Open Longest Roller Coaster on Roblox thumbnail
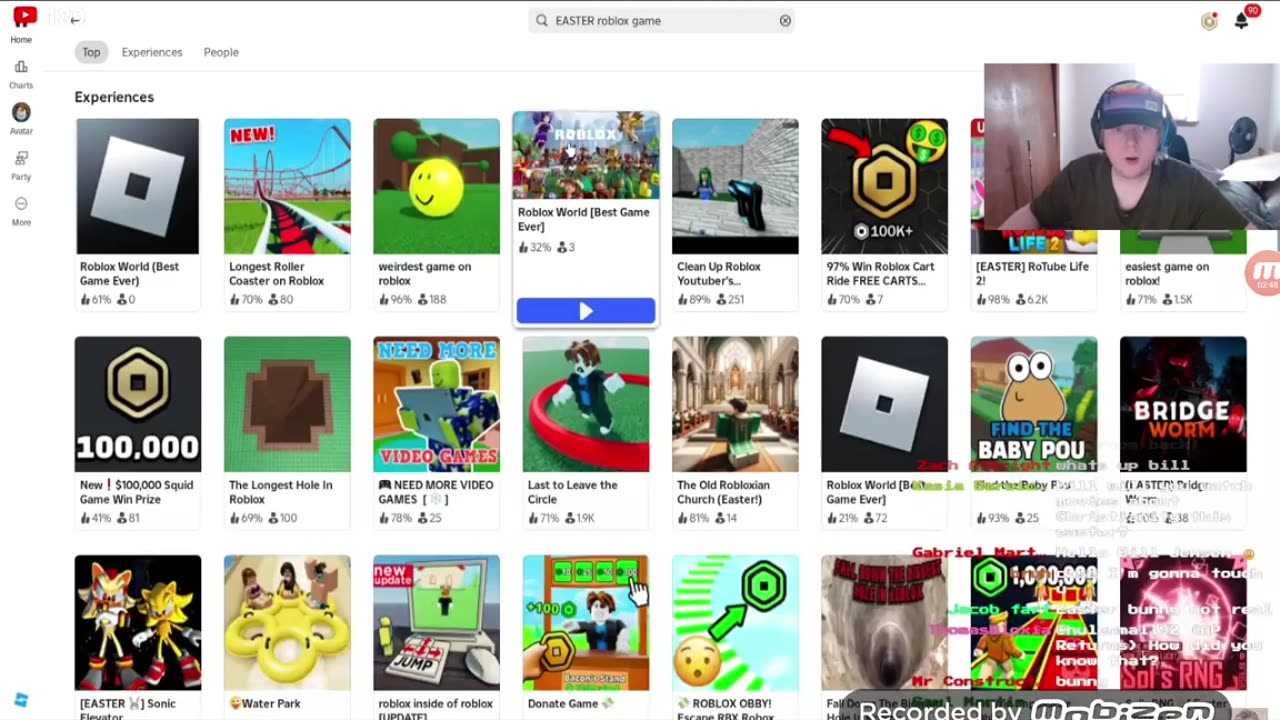This screenshot has height=720, width=1280. pyautogui.click(x=287, y=186)
